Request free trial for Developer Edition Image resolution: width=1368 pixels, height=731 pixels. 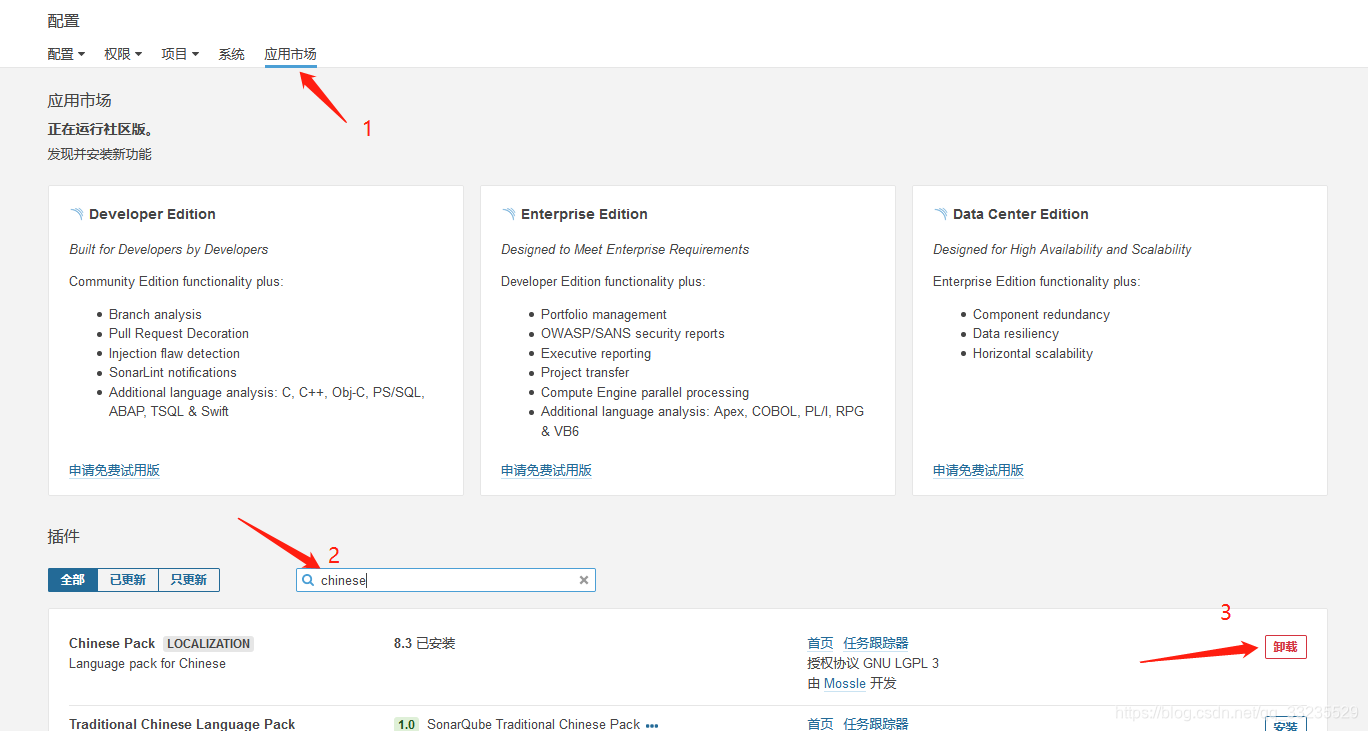click(x=114, y=470)
